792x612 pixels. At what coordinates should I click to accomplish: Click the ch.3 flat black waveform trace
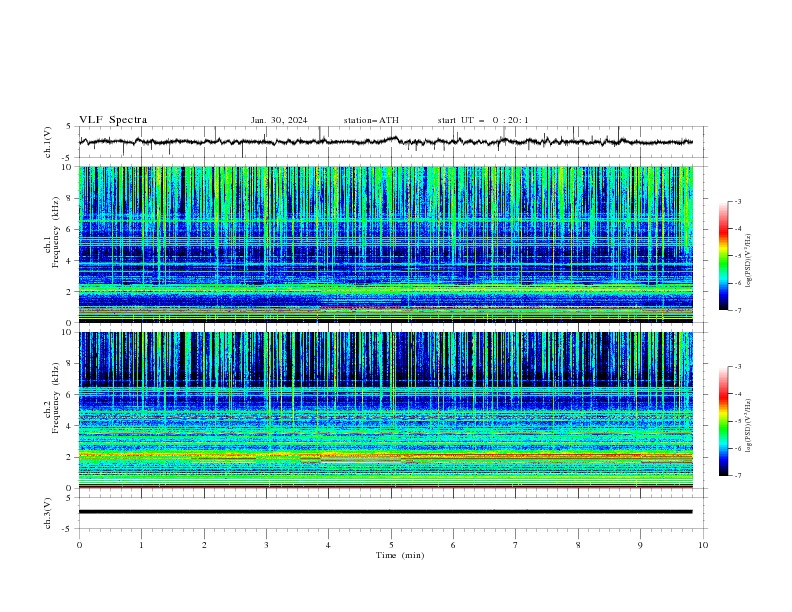tap(385, 512)
